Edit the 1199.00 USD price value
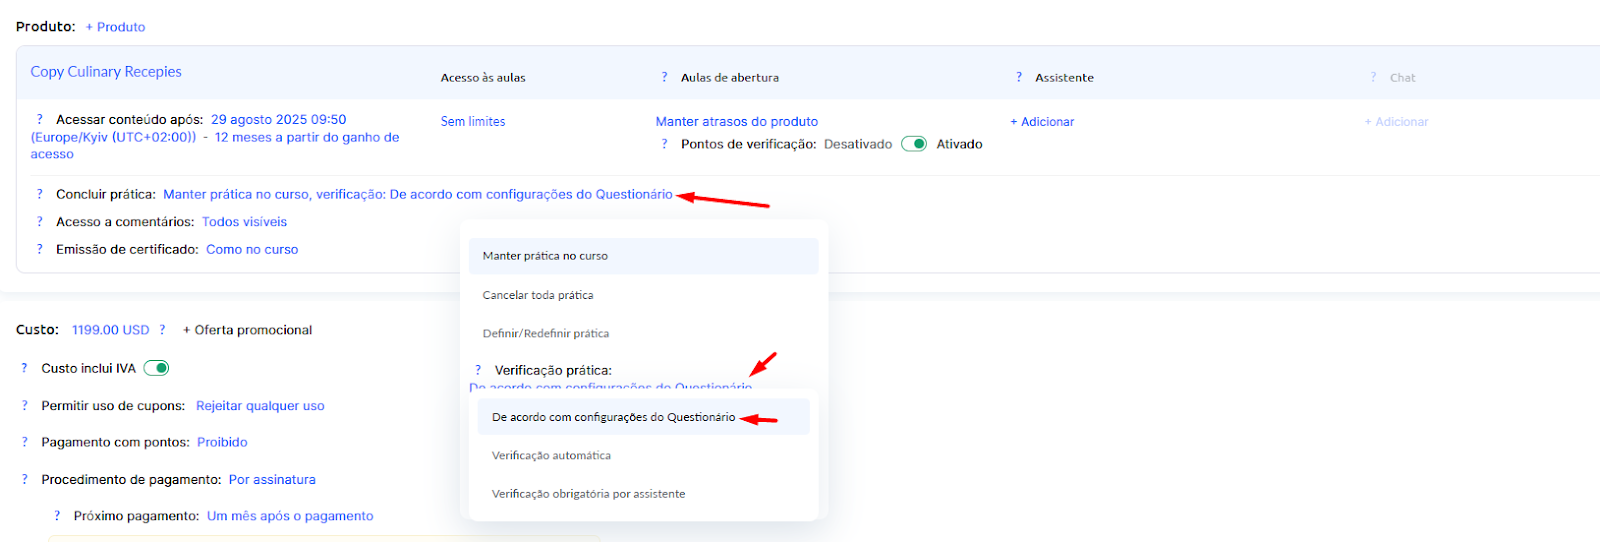The width and height of the screenshot is (1600, 542). click(110, 330)
